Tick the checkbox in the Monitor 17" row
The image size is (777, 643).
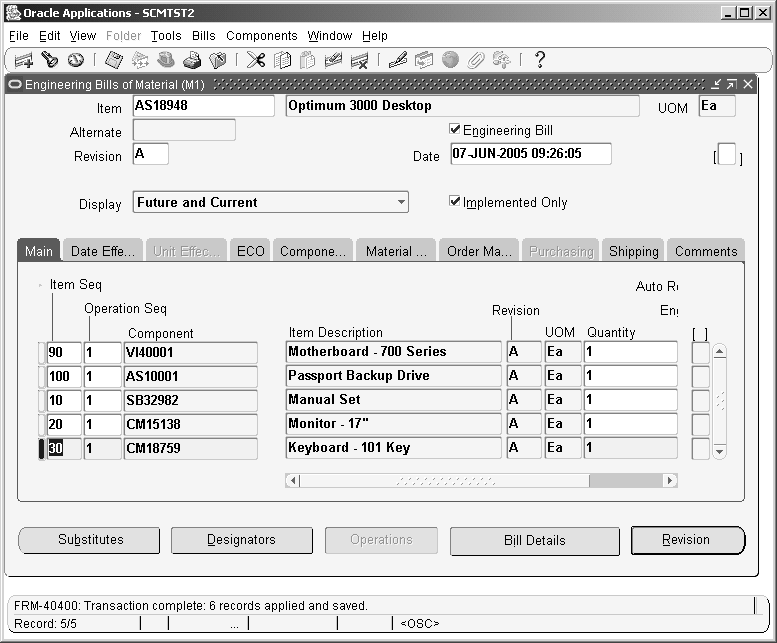pos(701,424)
